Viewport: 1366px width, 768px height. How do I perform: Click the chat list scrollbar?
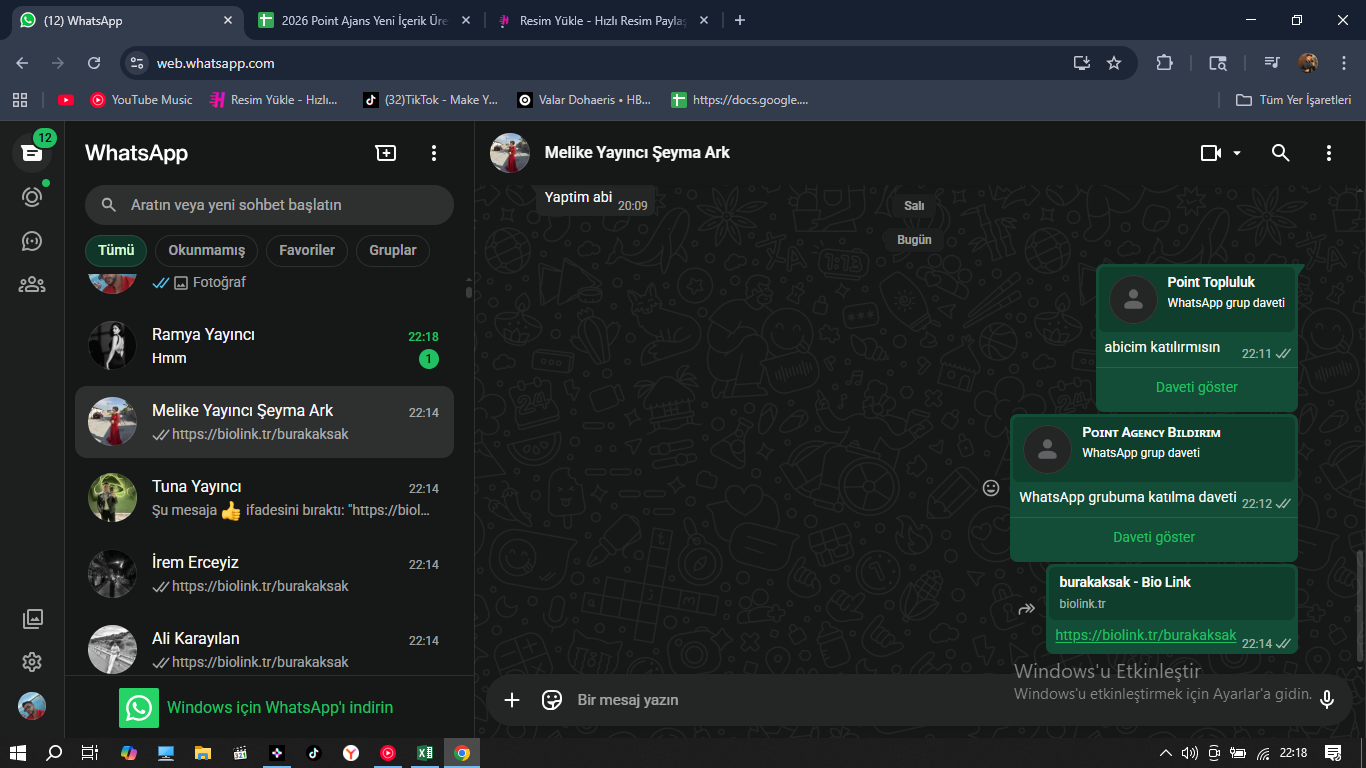[469, 292]
